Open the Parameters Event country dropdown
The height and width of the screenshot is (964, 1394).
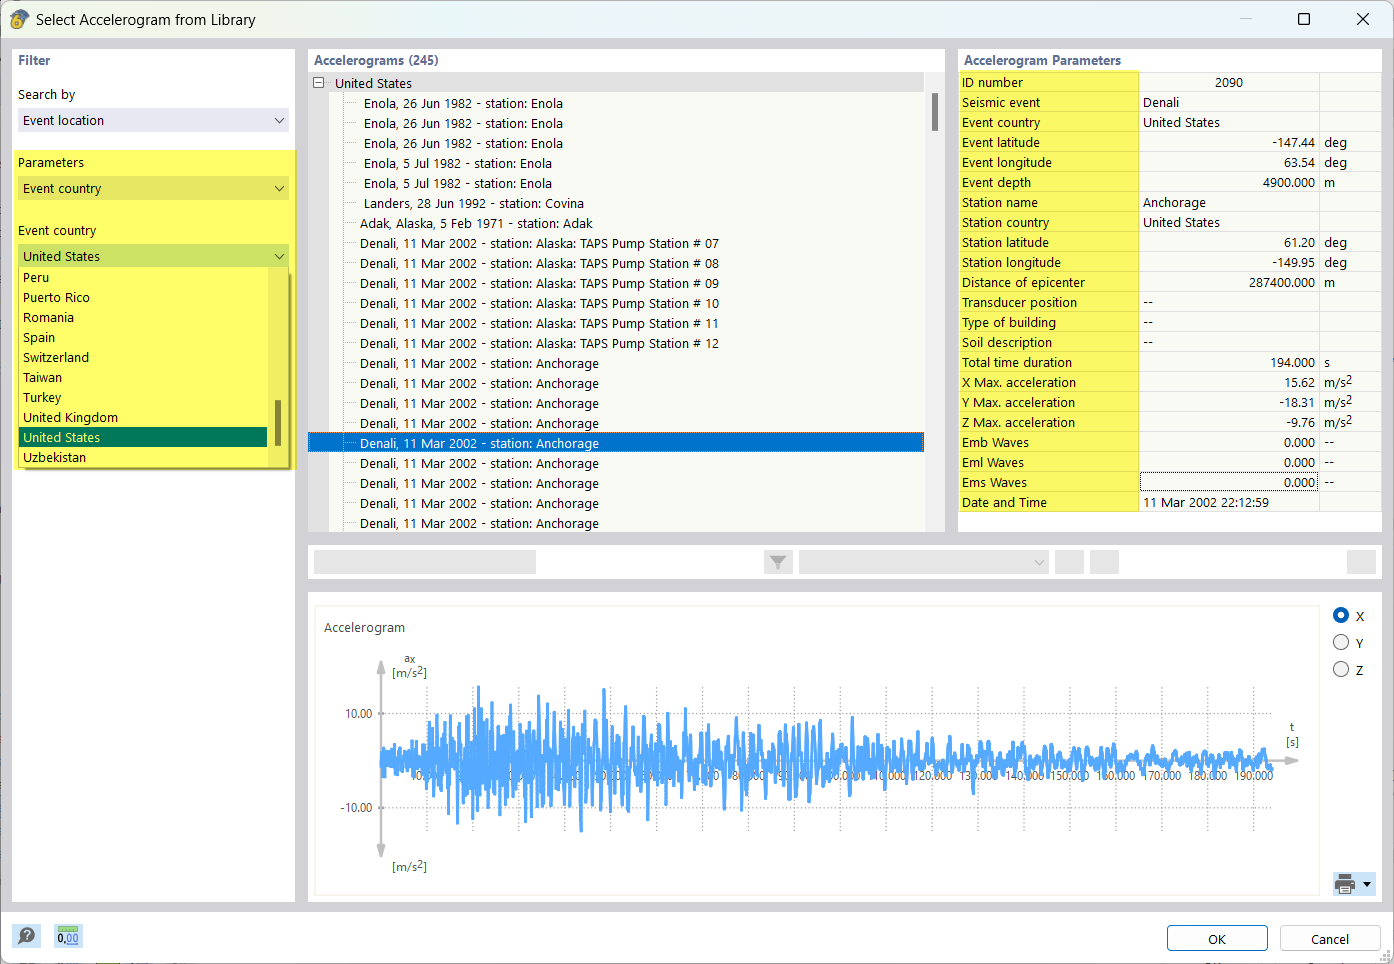point(152,188)
